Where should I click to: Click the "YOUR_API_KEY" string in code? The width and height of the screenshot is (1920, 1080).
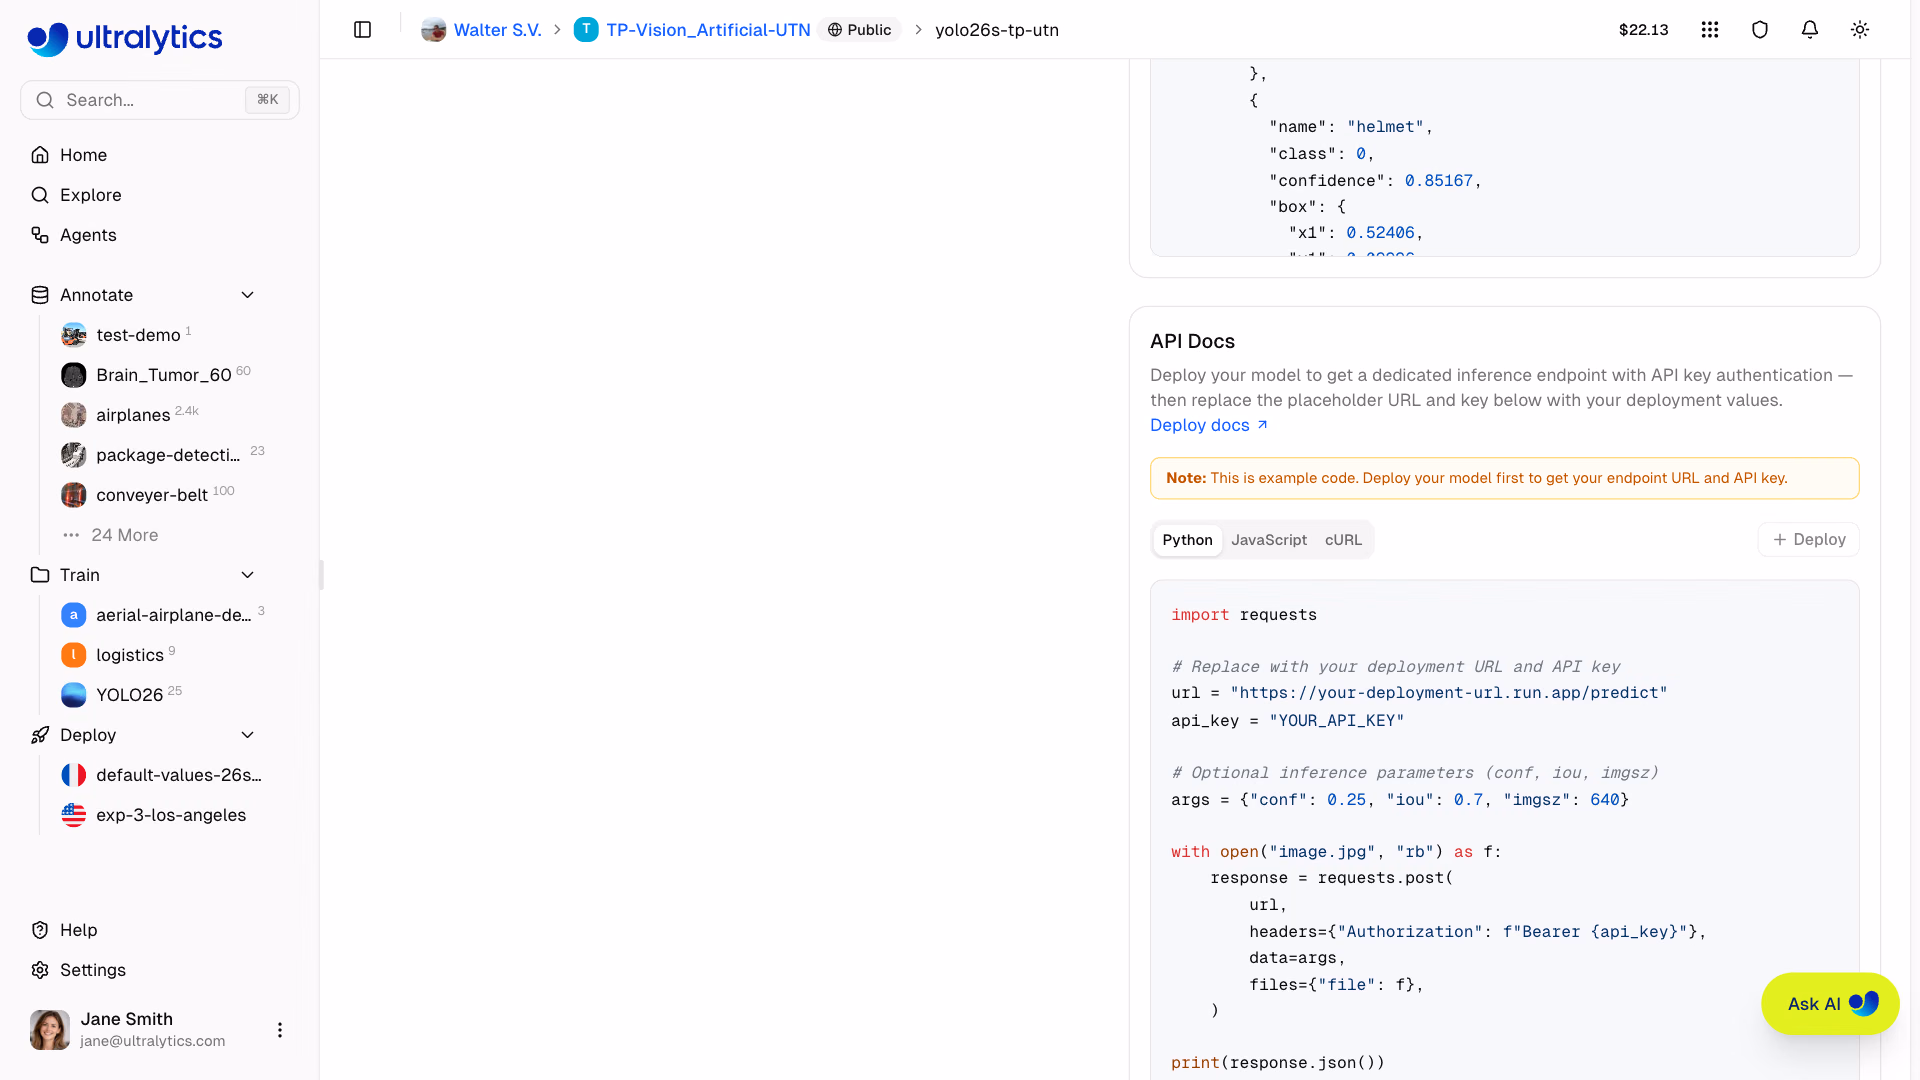click(1336, 721)
